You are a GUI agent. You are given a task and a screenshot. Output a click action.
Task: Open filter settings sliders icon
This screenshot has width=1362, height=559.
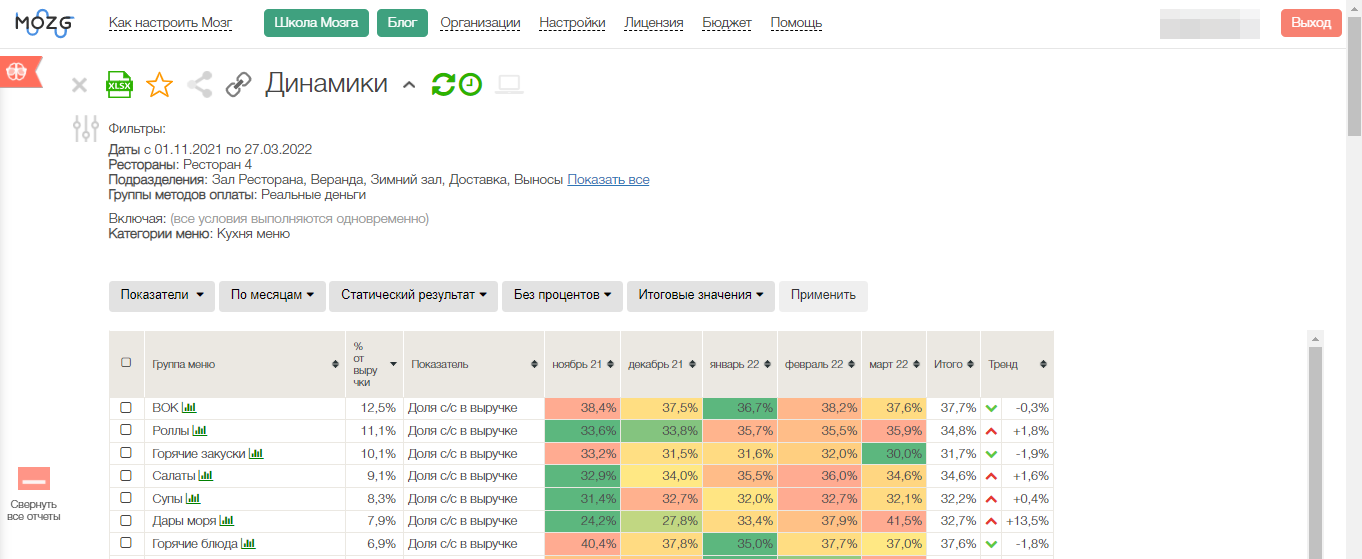[x=86, y=129]
